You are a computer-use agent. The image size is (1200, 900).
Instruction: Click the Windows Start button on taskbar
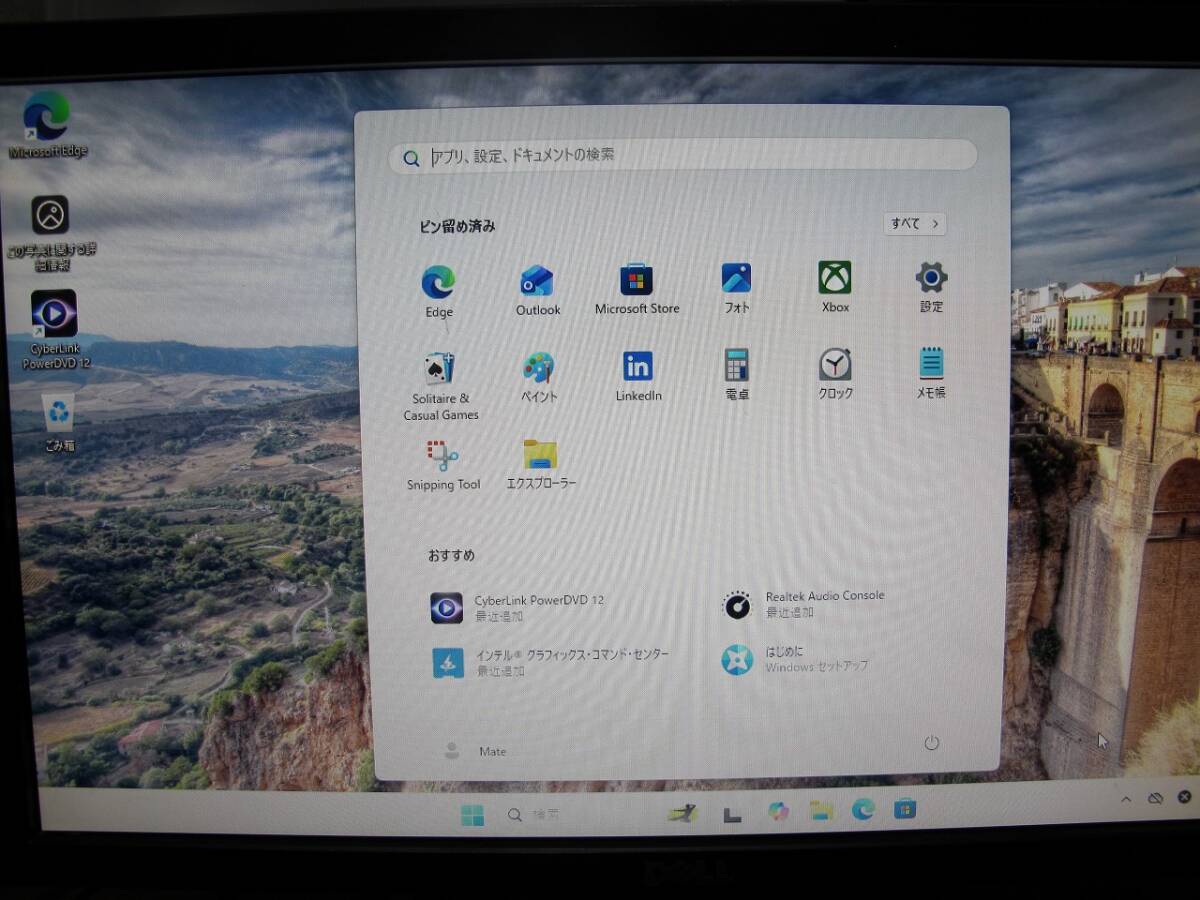pos(472,815)
